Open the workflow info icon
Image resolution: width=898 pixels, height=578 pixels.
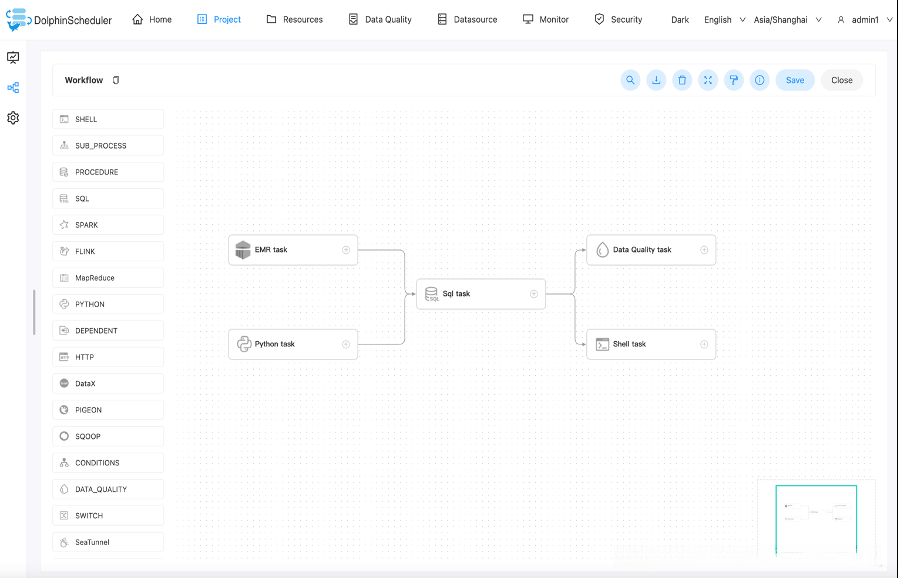[760, 80]
